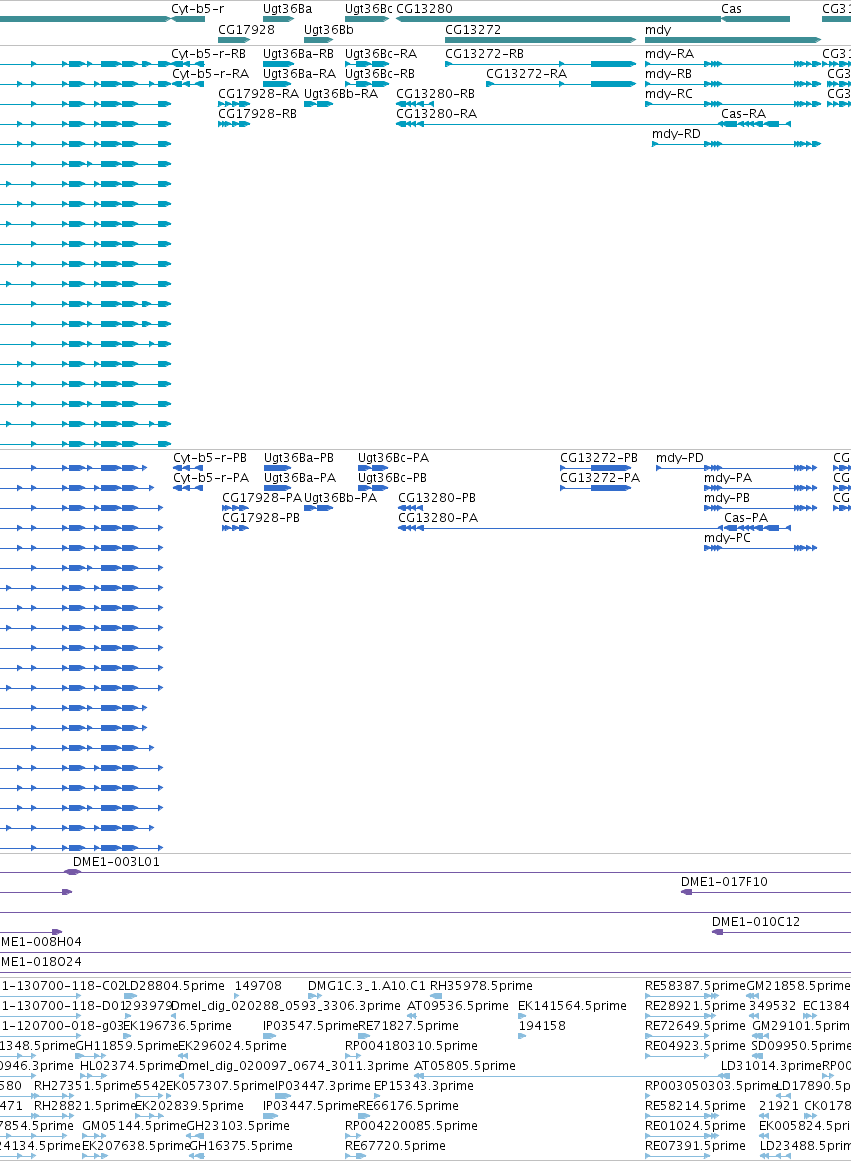Click EST label RE67720.5prime
This screenshot has width=851, height=1161.
pos(396,1146)
